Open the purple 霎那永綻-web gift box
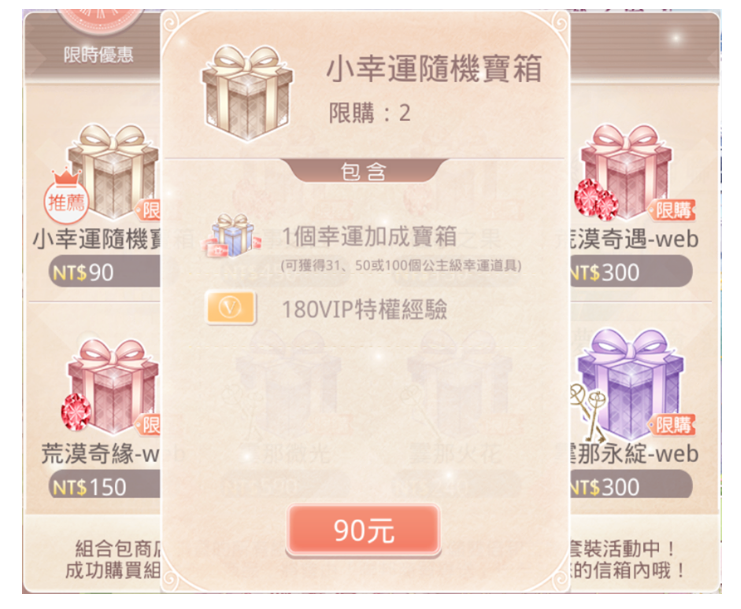 (630, 385)
